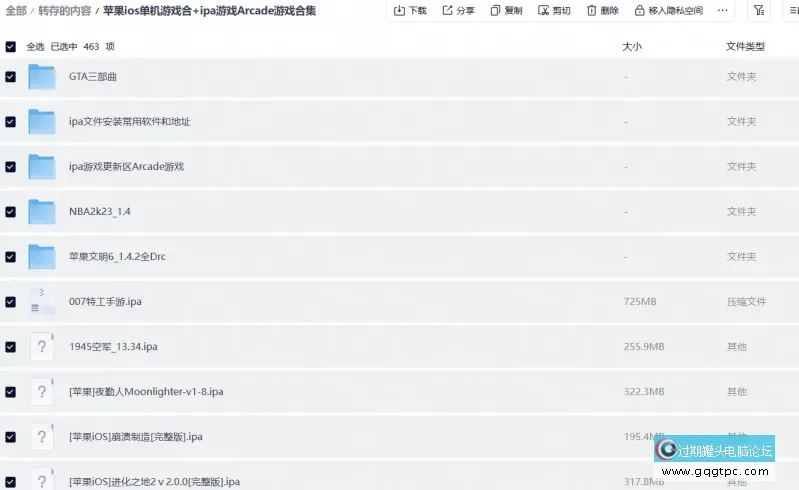Click the 进化之地2 file icon
This screenshot has height=490, width=799.
point(42,480)
